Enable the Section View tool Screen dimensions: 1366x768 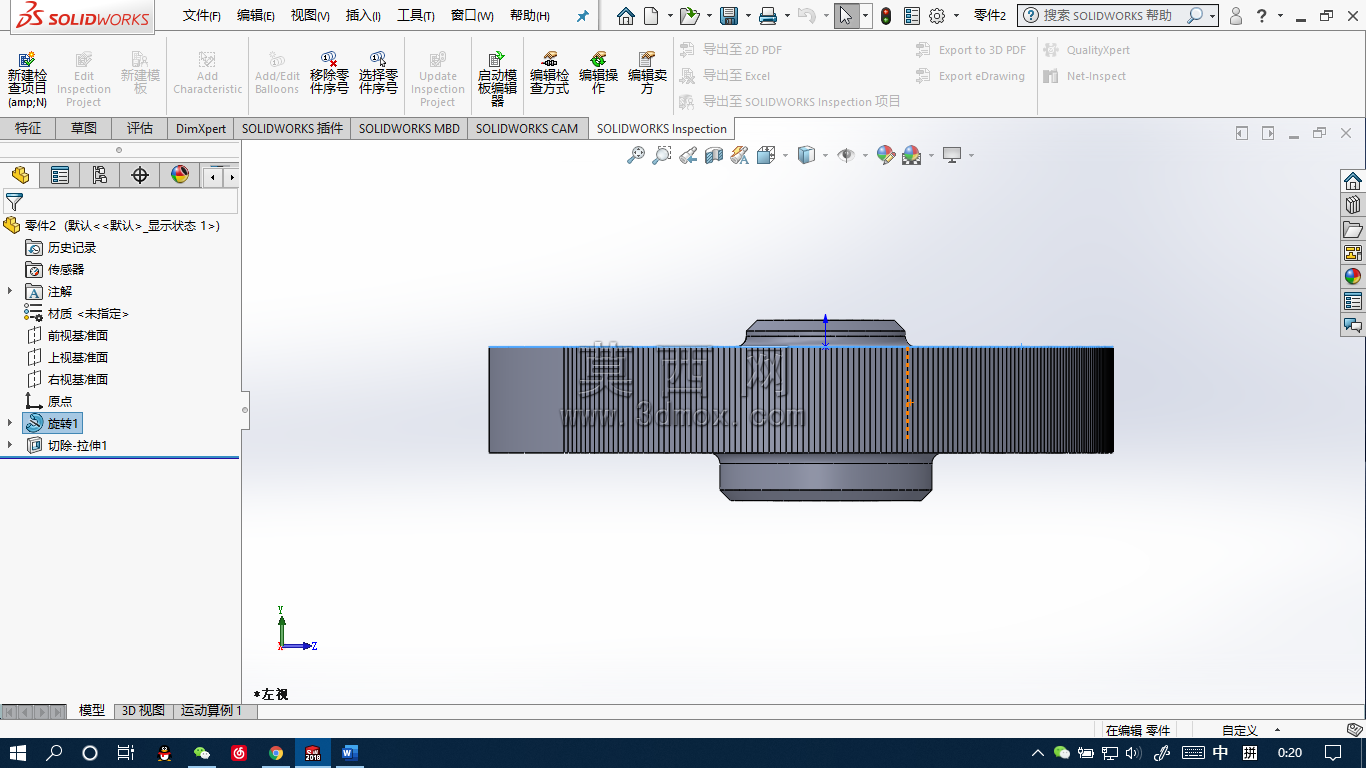point(713,155)
